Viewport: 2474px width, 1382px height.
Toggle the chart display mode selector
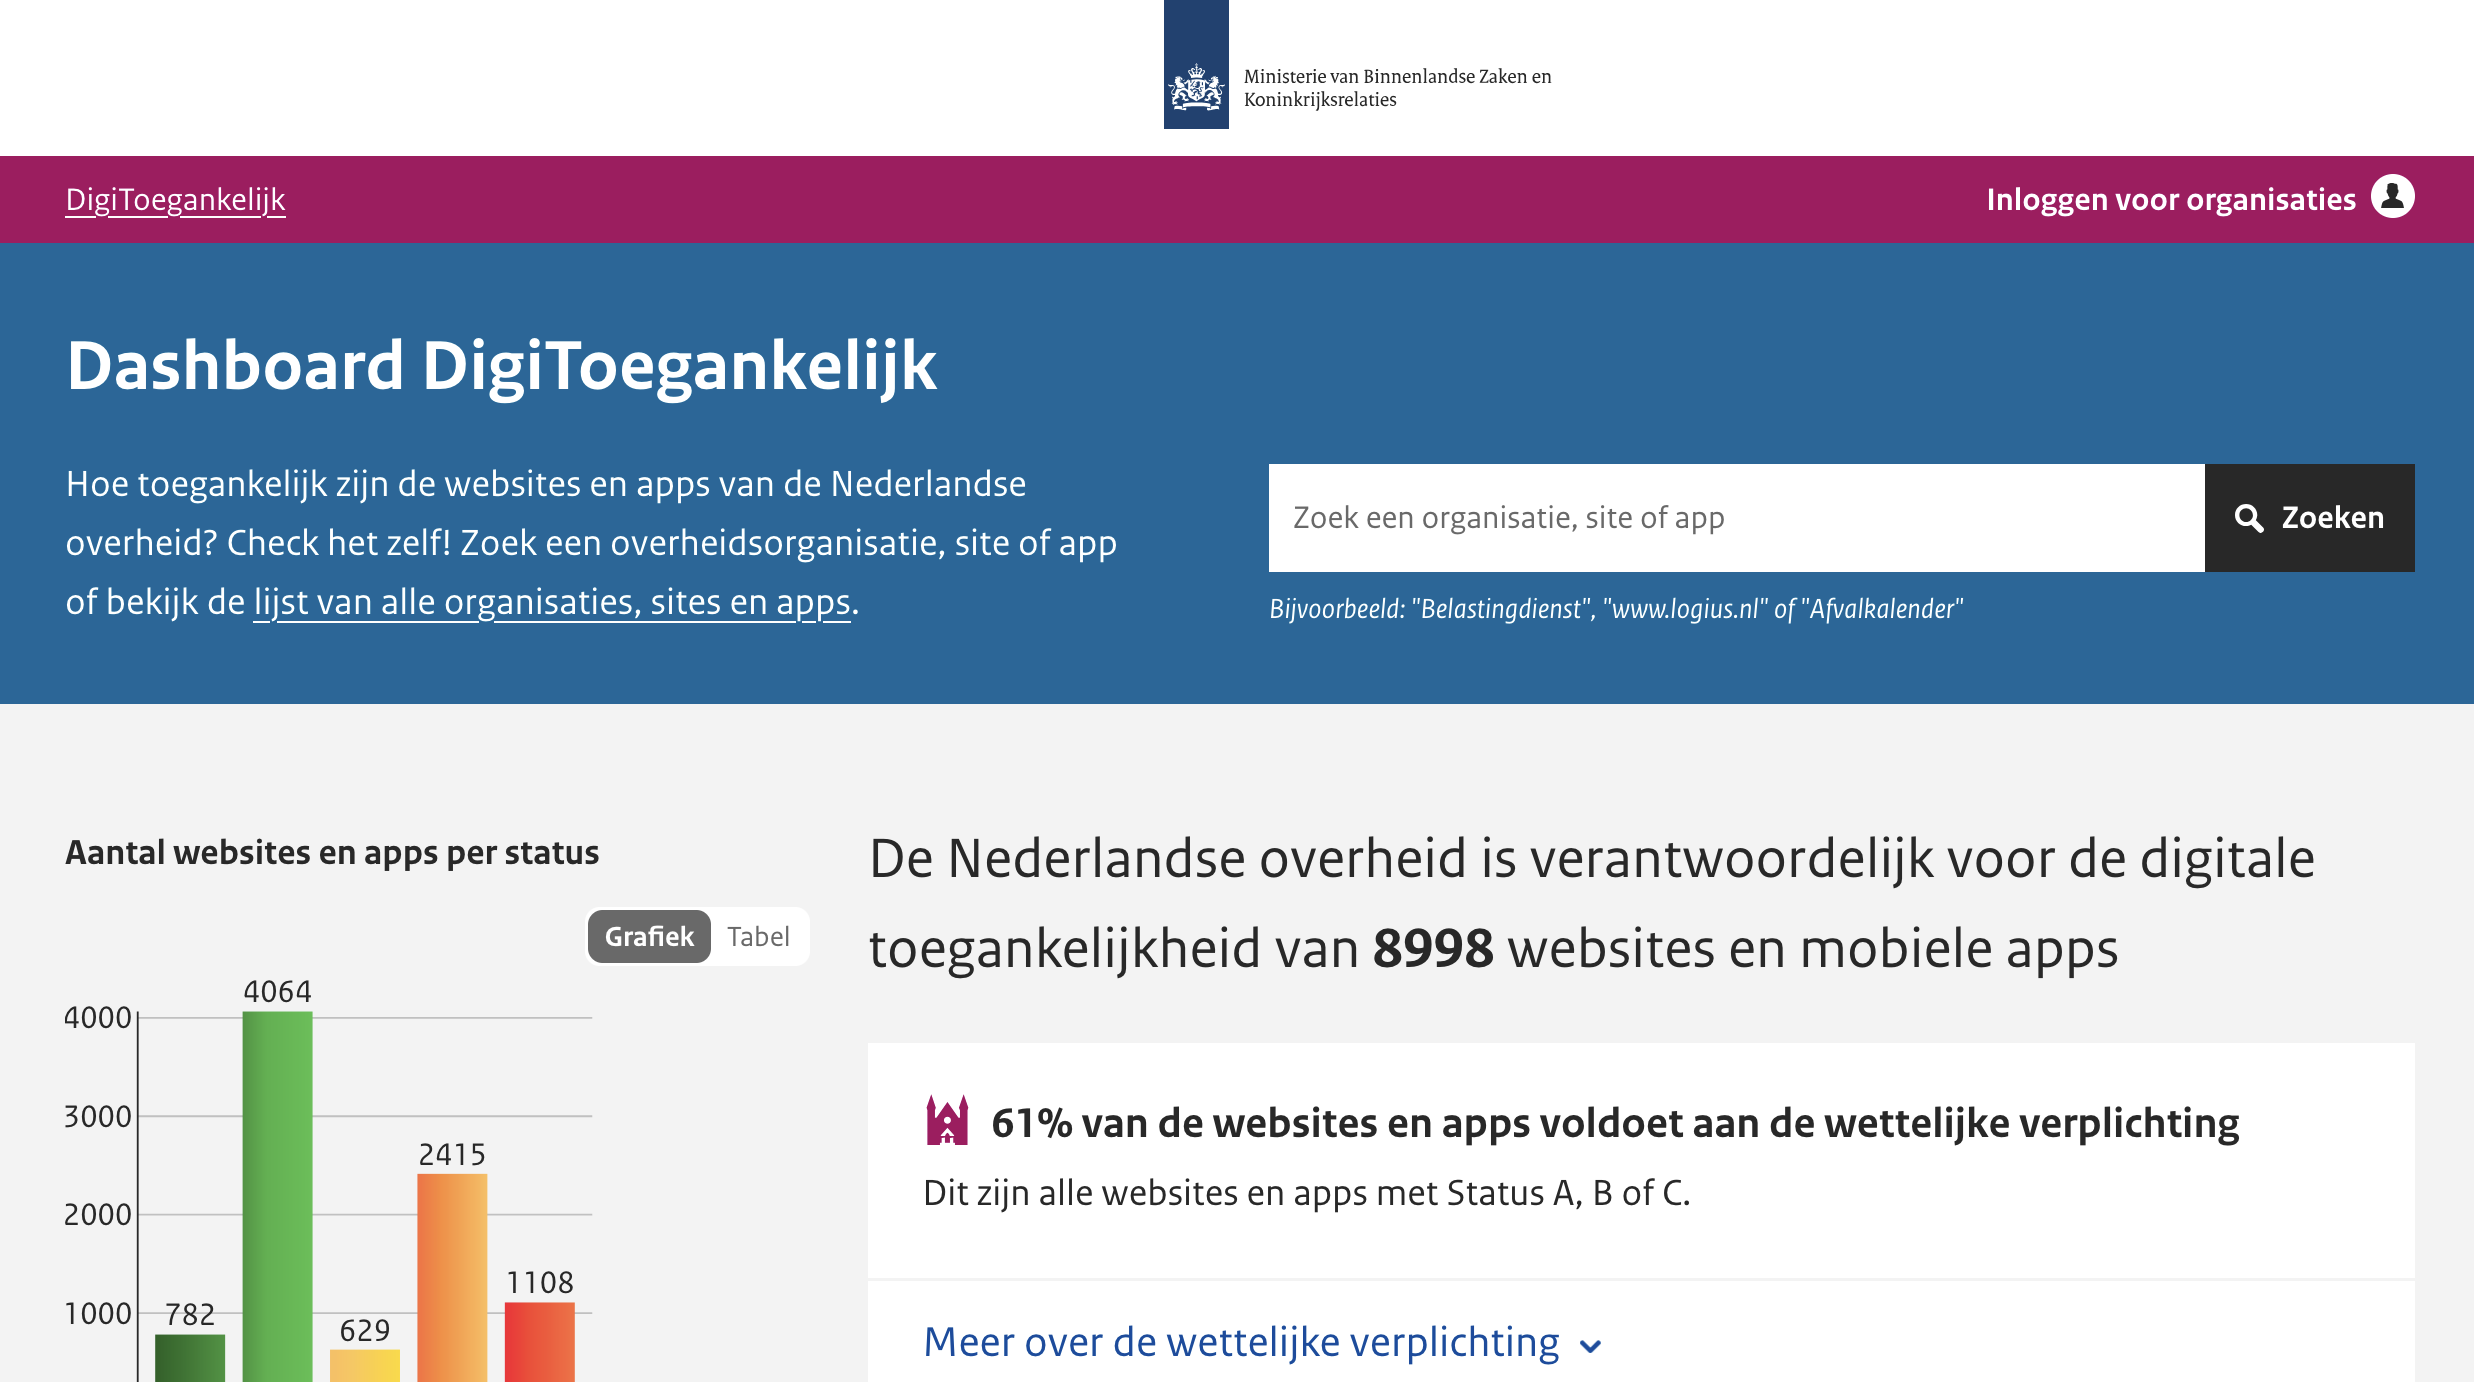click(x=698, y=936)
